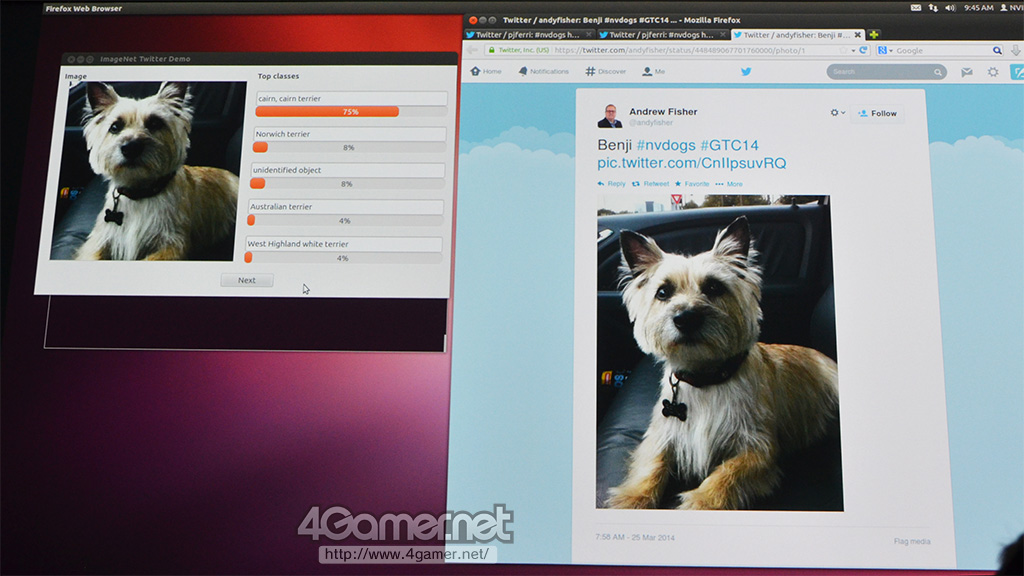Image resolution: width=1024 pixels, height=576 pixels.
Task: Click the dog photo in the tweet
Action: click(x=720, y=353)
